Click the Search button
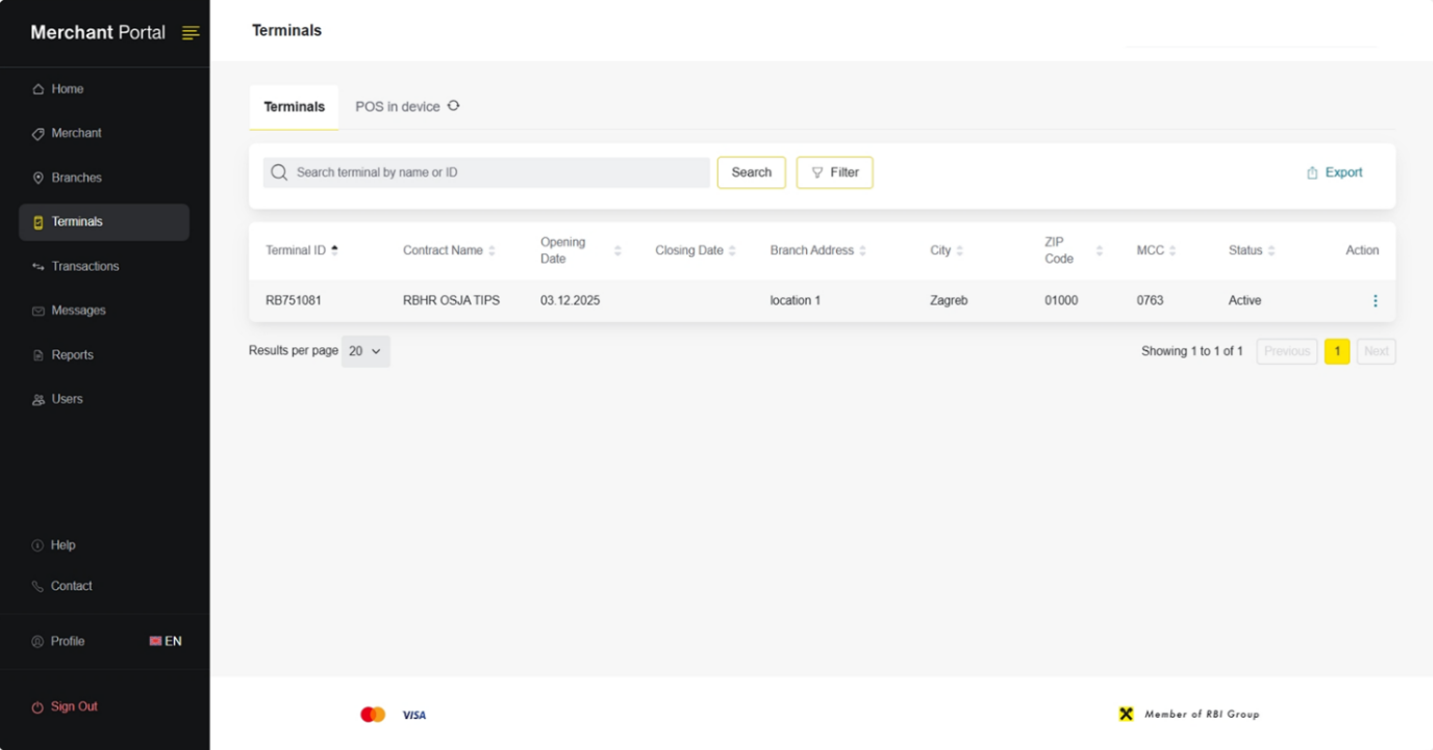 pos(751,172)
